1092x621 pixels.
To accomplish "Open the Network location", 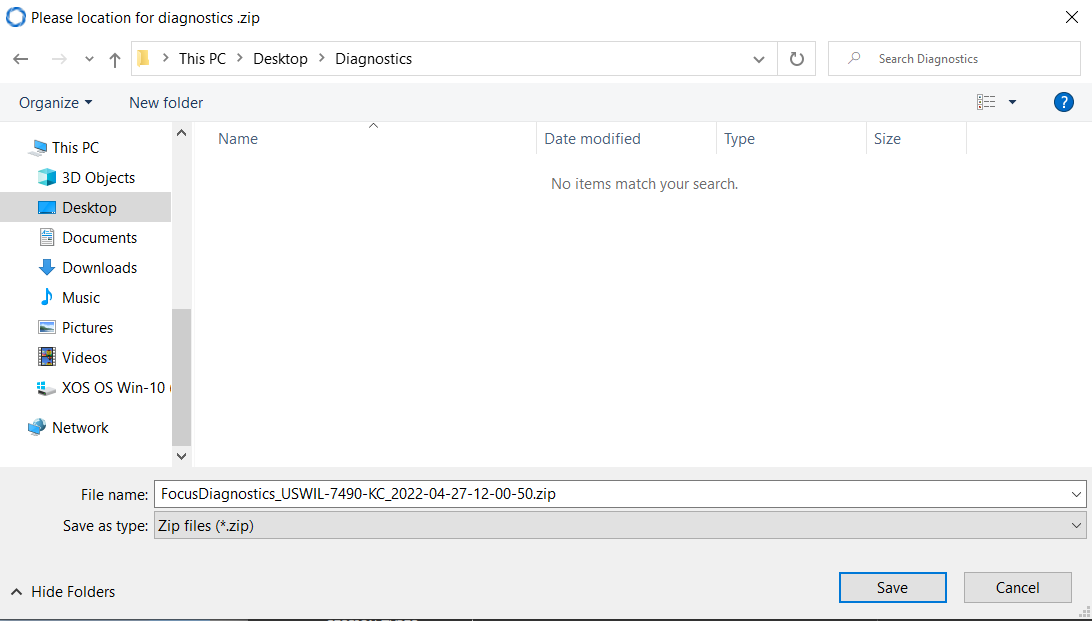I will tap(81, 427).
